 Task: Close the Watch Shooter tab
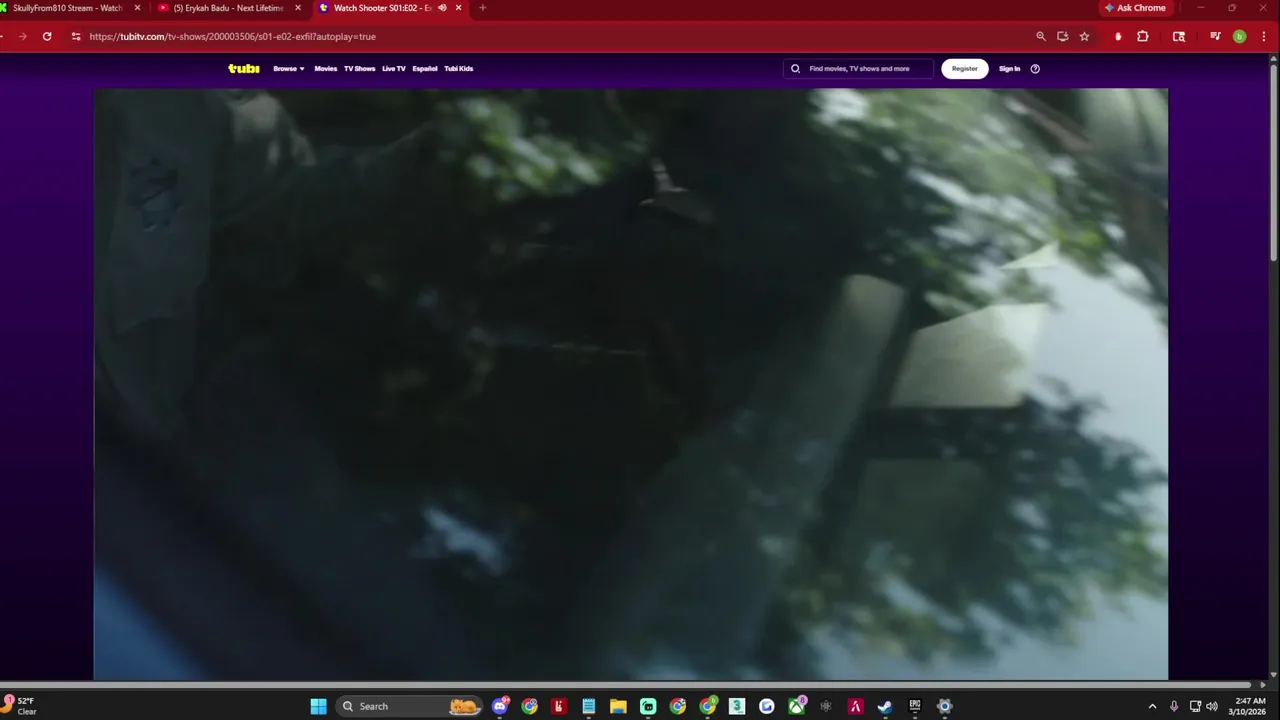[x=459, y=8]
